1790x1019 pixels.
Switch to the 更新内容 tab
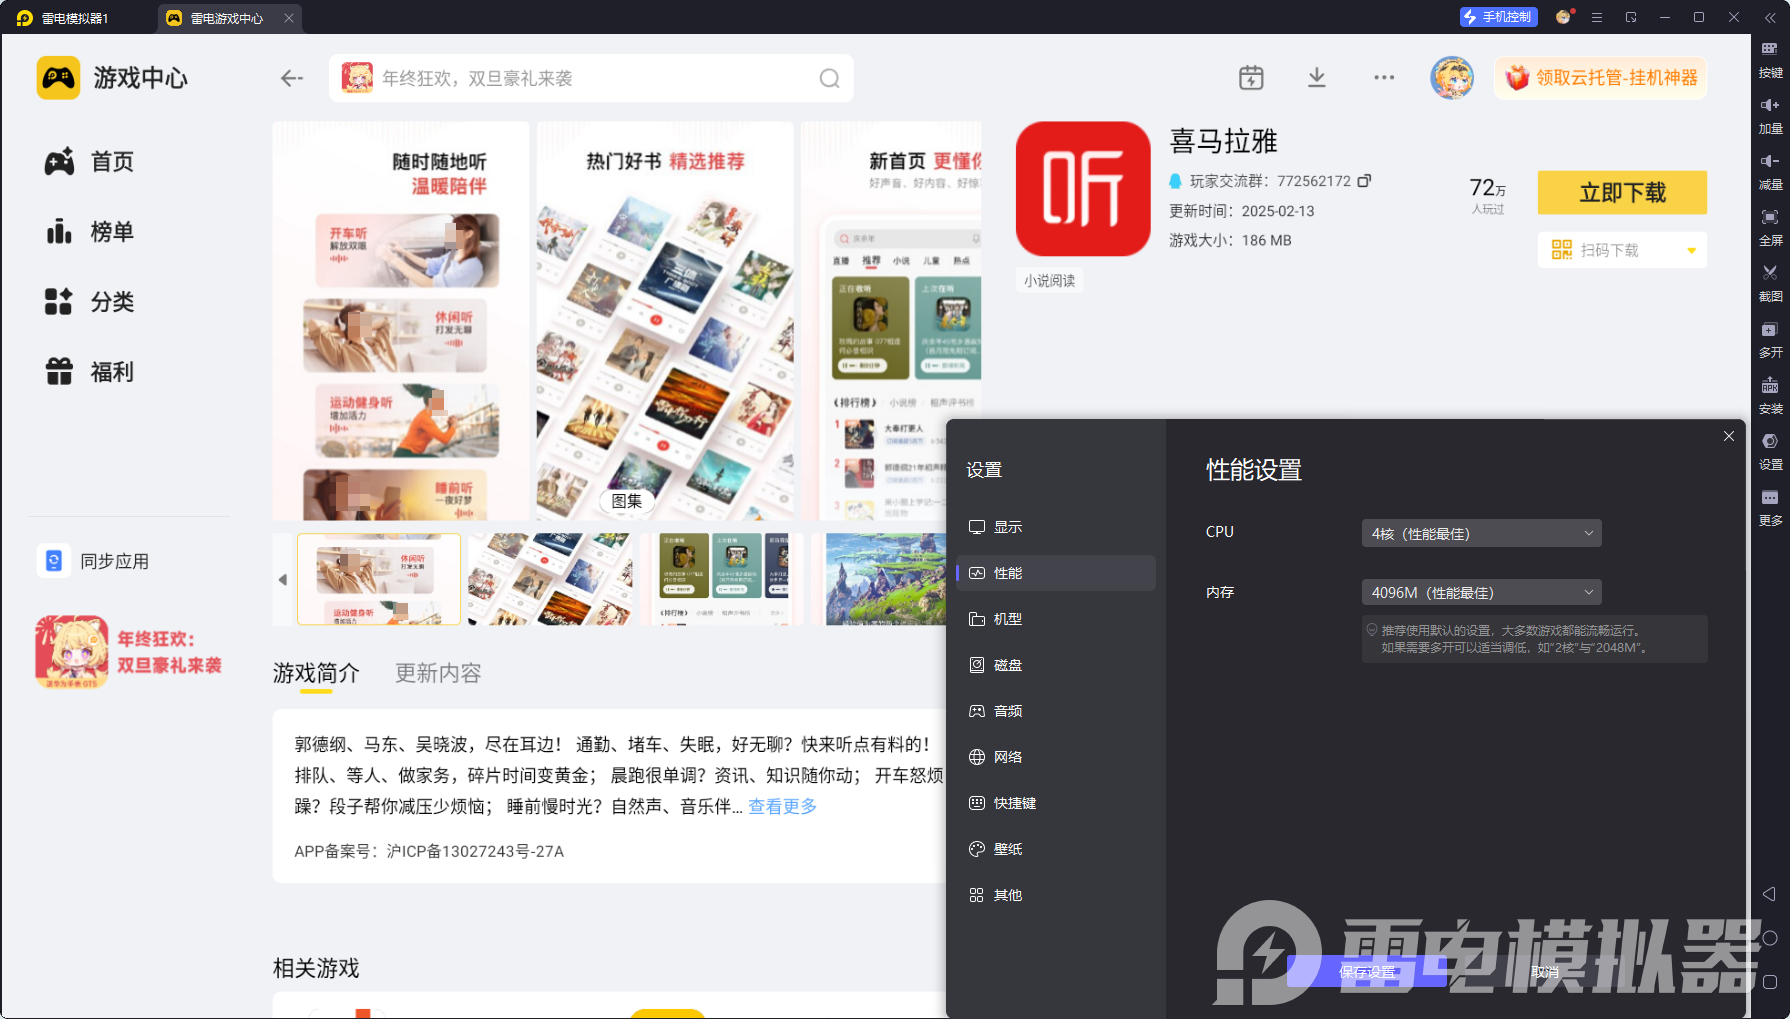[x=438, y=673]
